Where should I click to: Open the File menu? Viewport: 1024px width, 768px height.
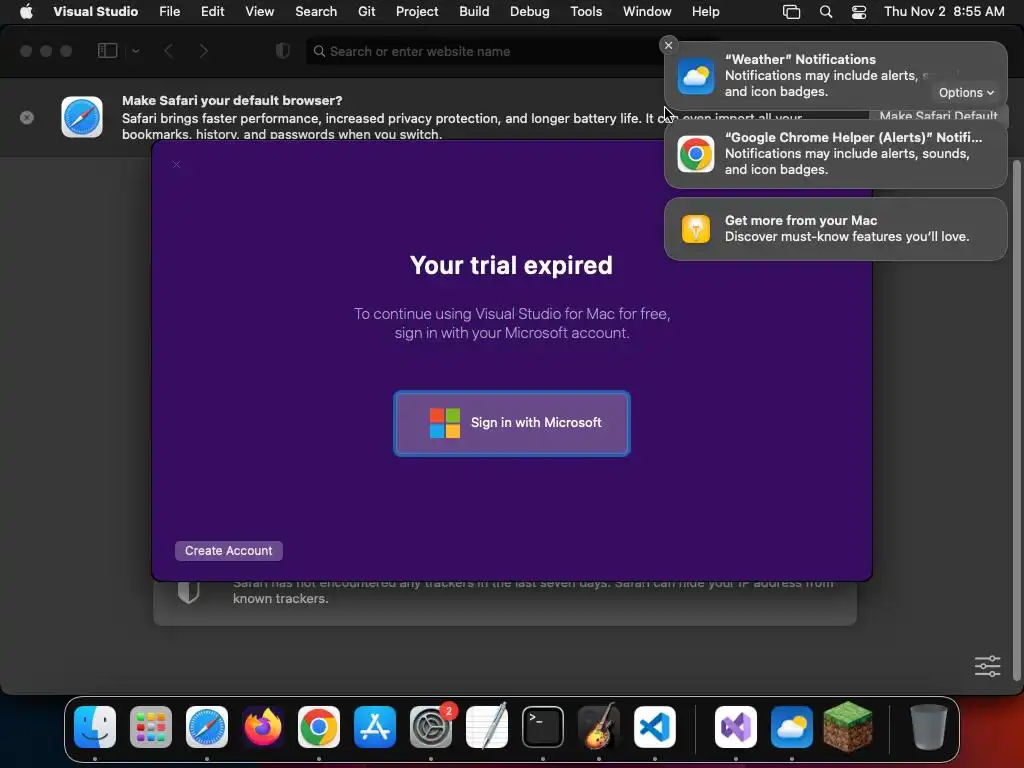coord(170,12)
